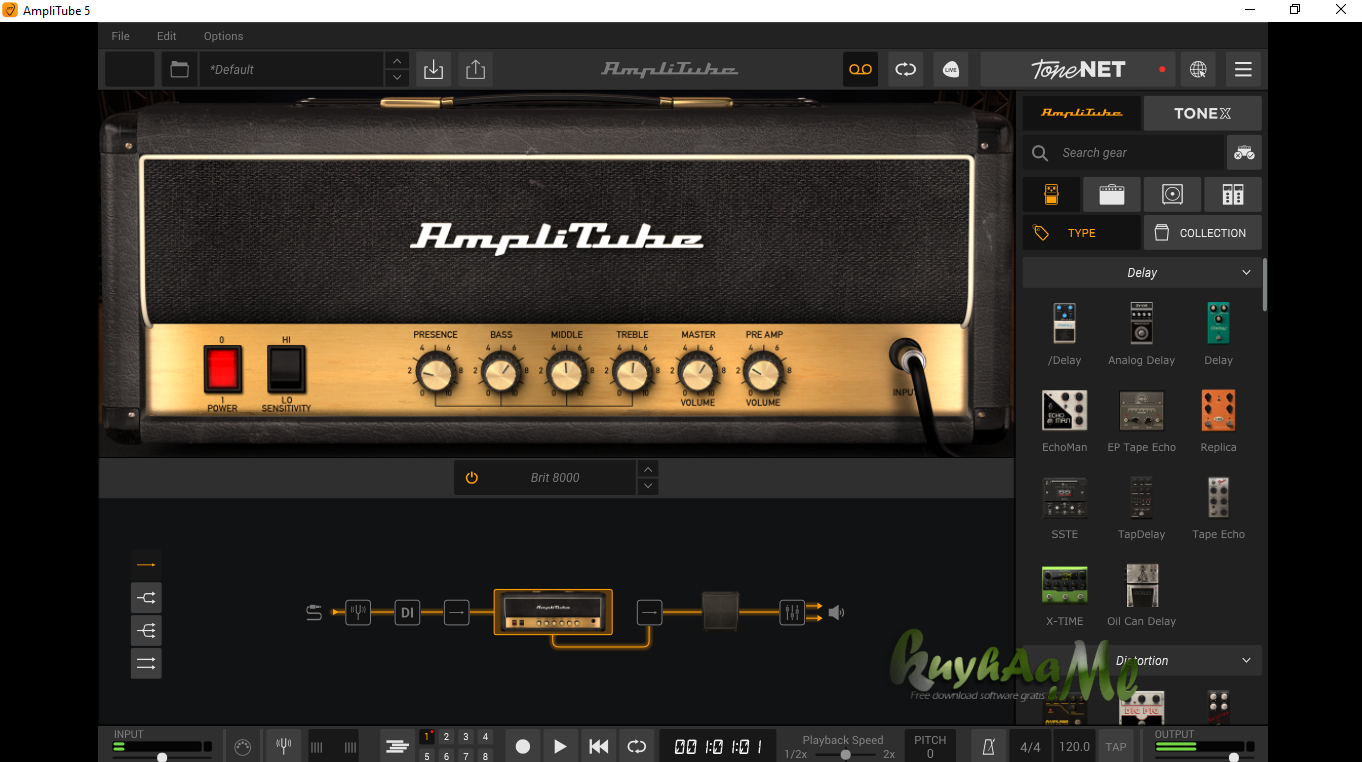Open the preset browser folder icon
The image size is (1362, 762).
pyautogui.click(x=179, y=70)
